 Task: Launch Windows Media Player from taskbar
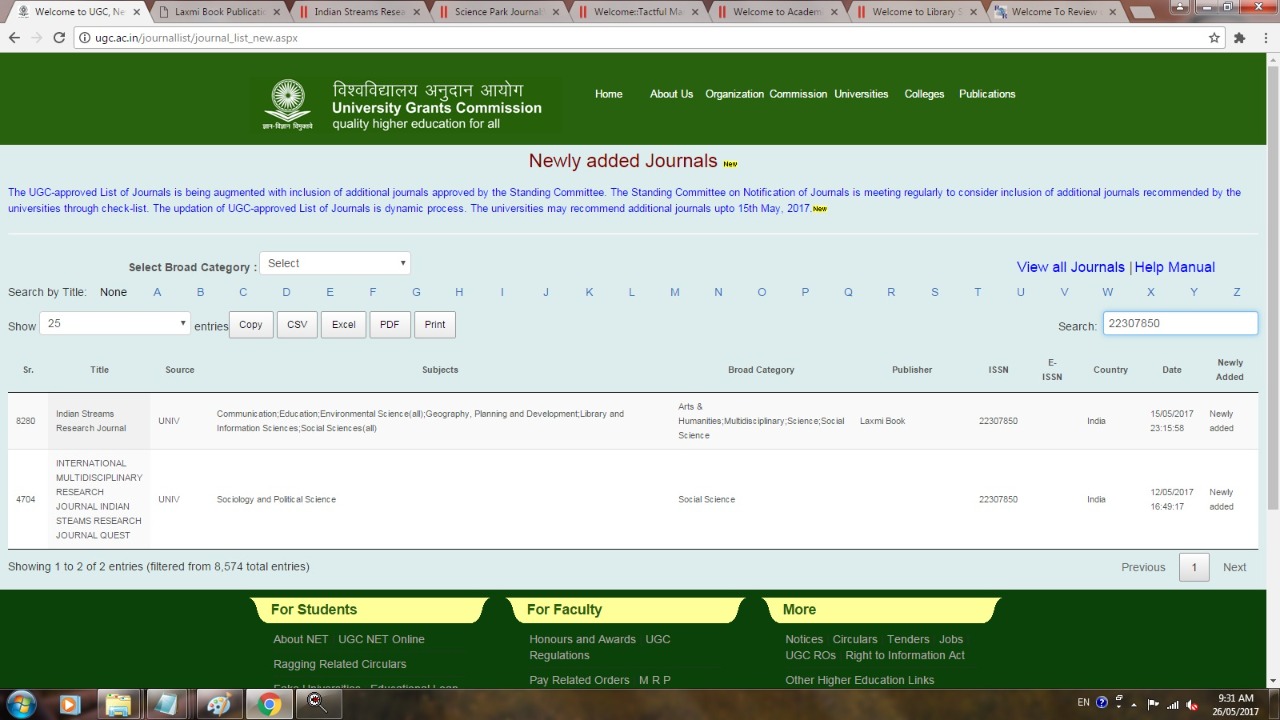[69, 704]
